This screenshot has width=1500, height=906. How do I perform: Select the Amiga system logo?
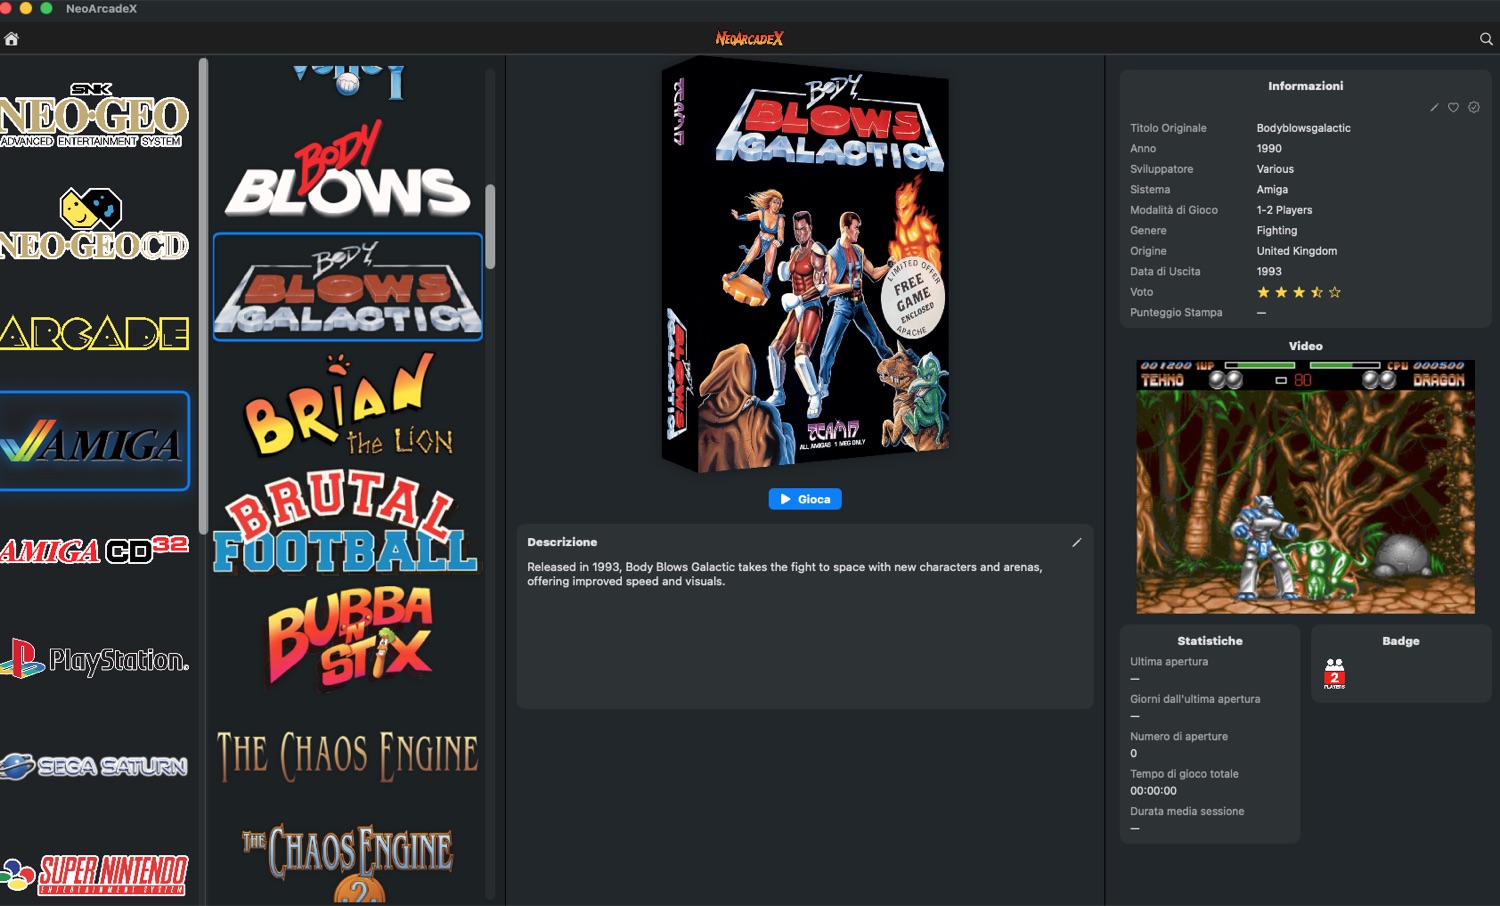pos(94,441)
